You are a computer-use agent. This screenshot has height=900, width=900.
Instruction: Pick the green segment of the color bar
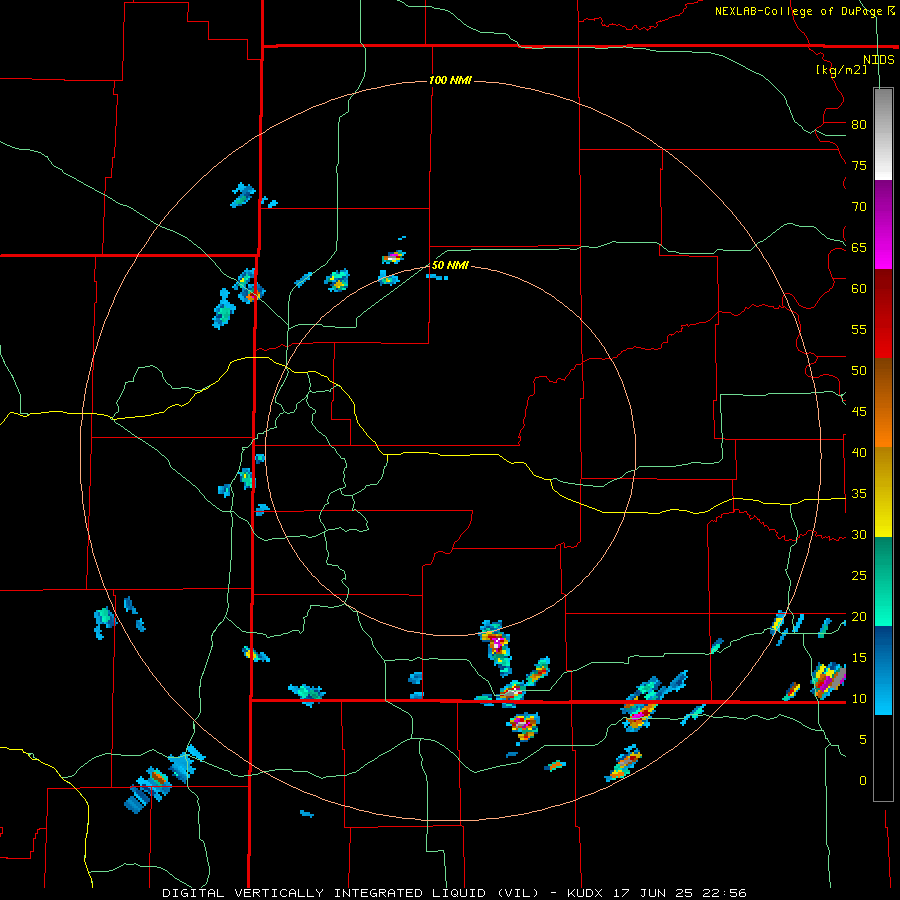[x=883, y=581]
